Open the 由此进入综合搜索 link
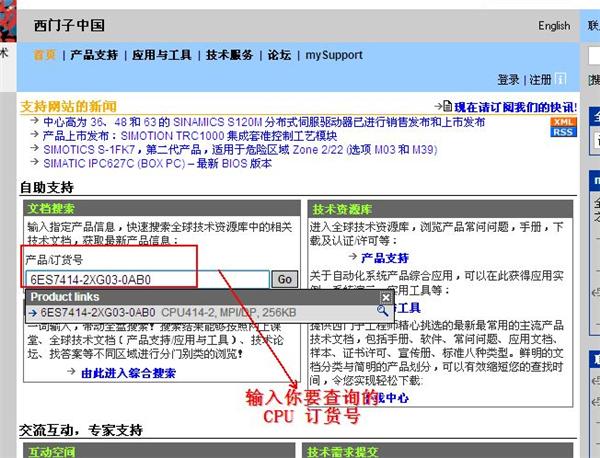 [129, 373]
